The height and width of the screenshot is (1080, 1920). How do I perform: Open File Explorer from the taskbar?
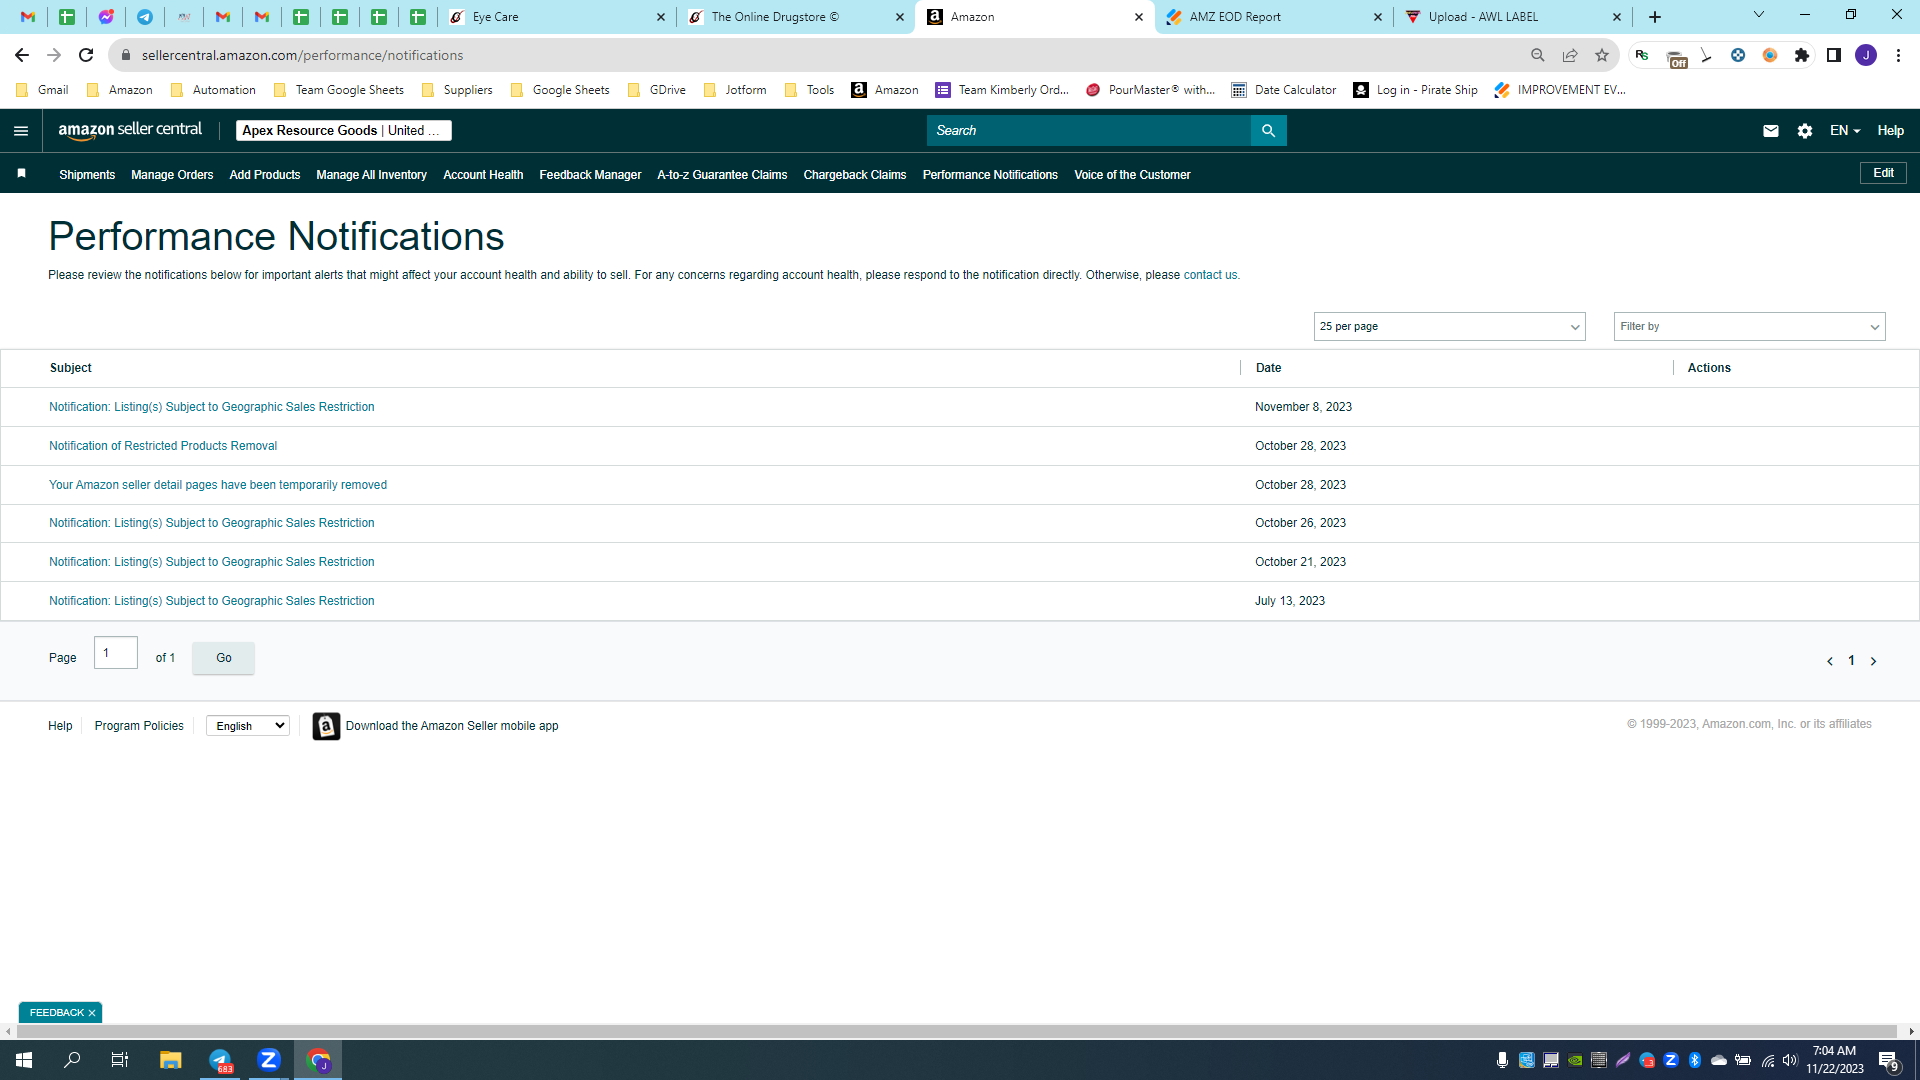tap(171, 1060)
